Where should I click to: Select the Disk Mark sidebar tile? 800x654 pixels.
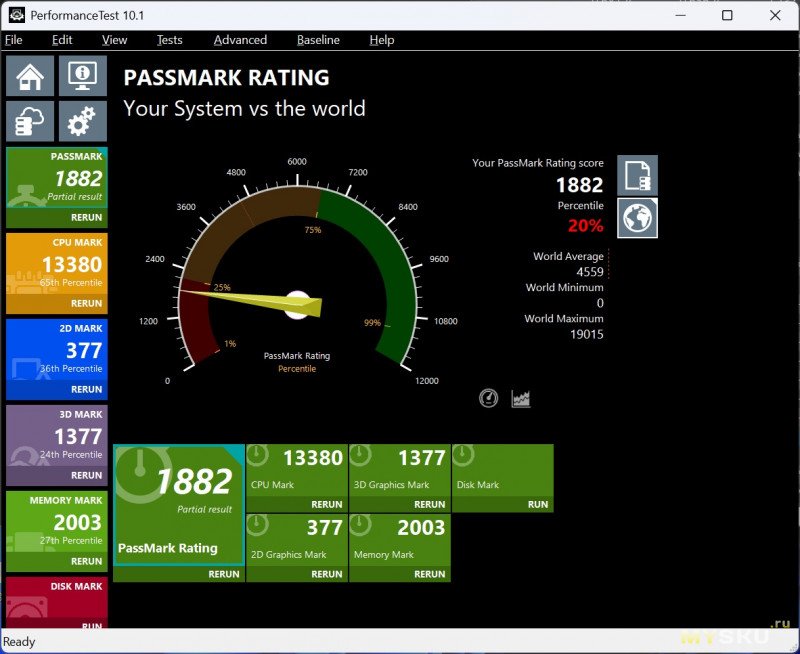pyautogui.click(x=57, y=602)
